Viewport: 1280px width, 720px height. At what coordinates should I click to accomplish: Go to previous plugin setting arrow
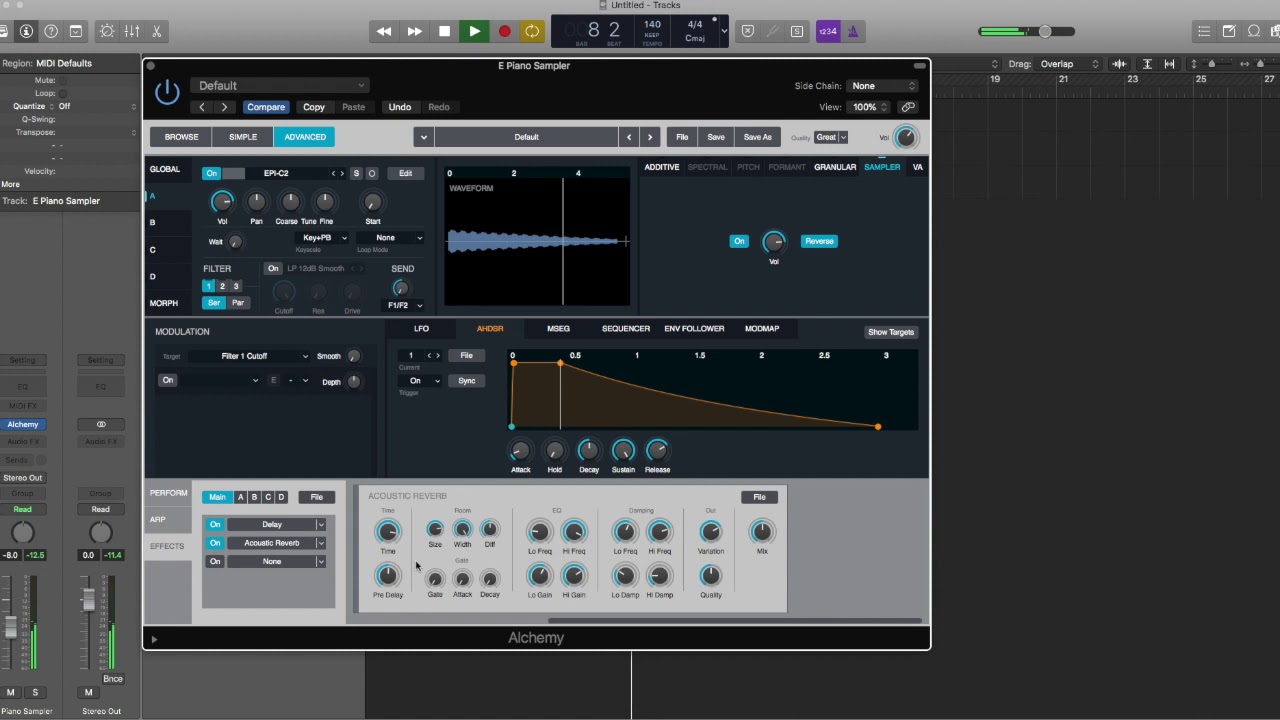[203, 107]
